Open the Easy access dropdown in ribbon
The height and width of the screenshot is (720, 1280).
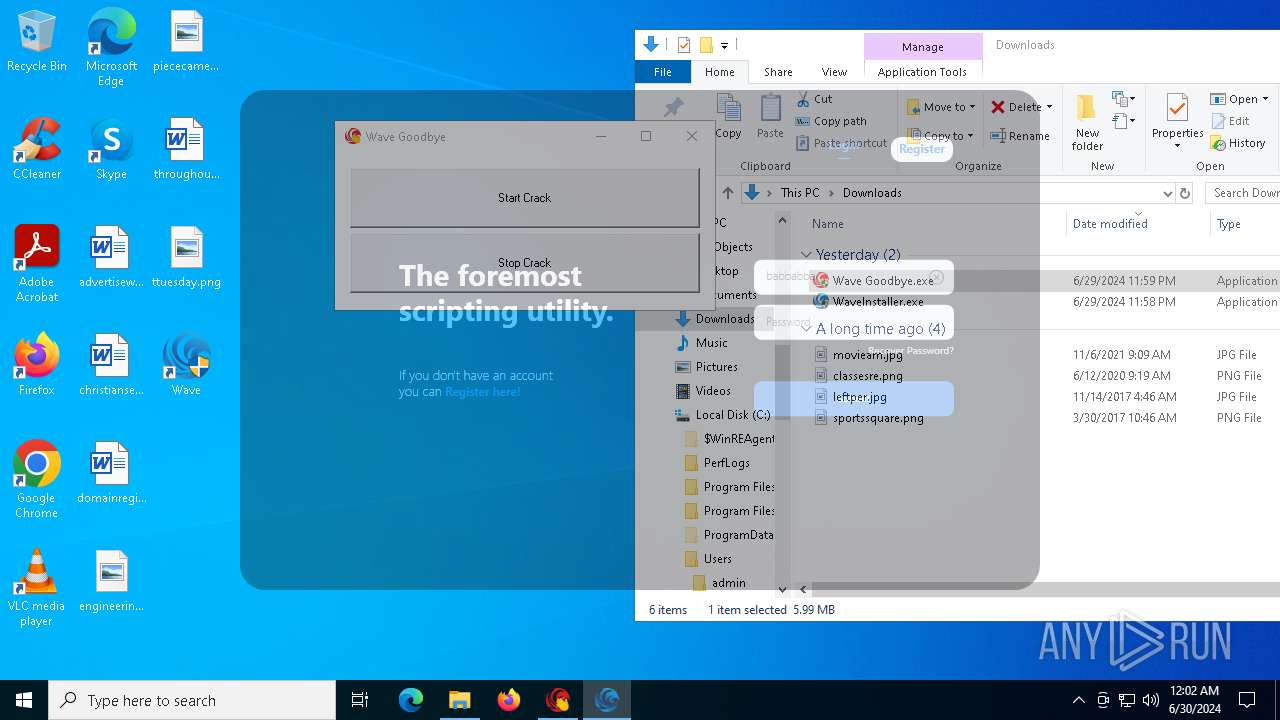1124,121
